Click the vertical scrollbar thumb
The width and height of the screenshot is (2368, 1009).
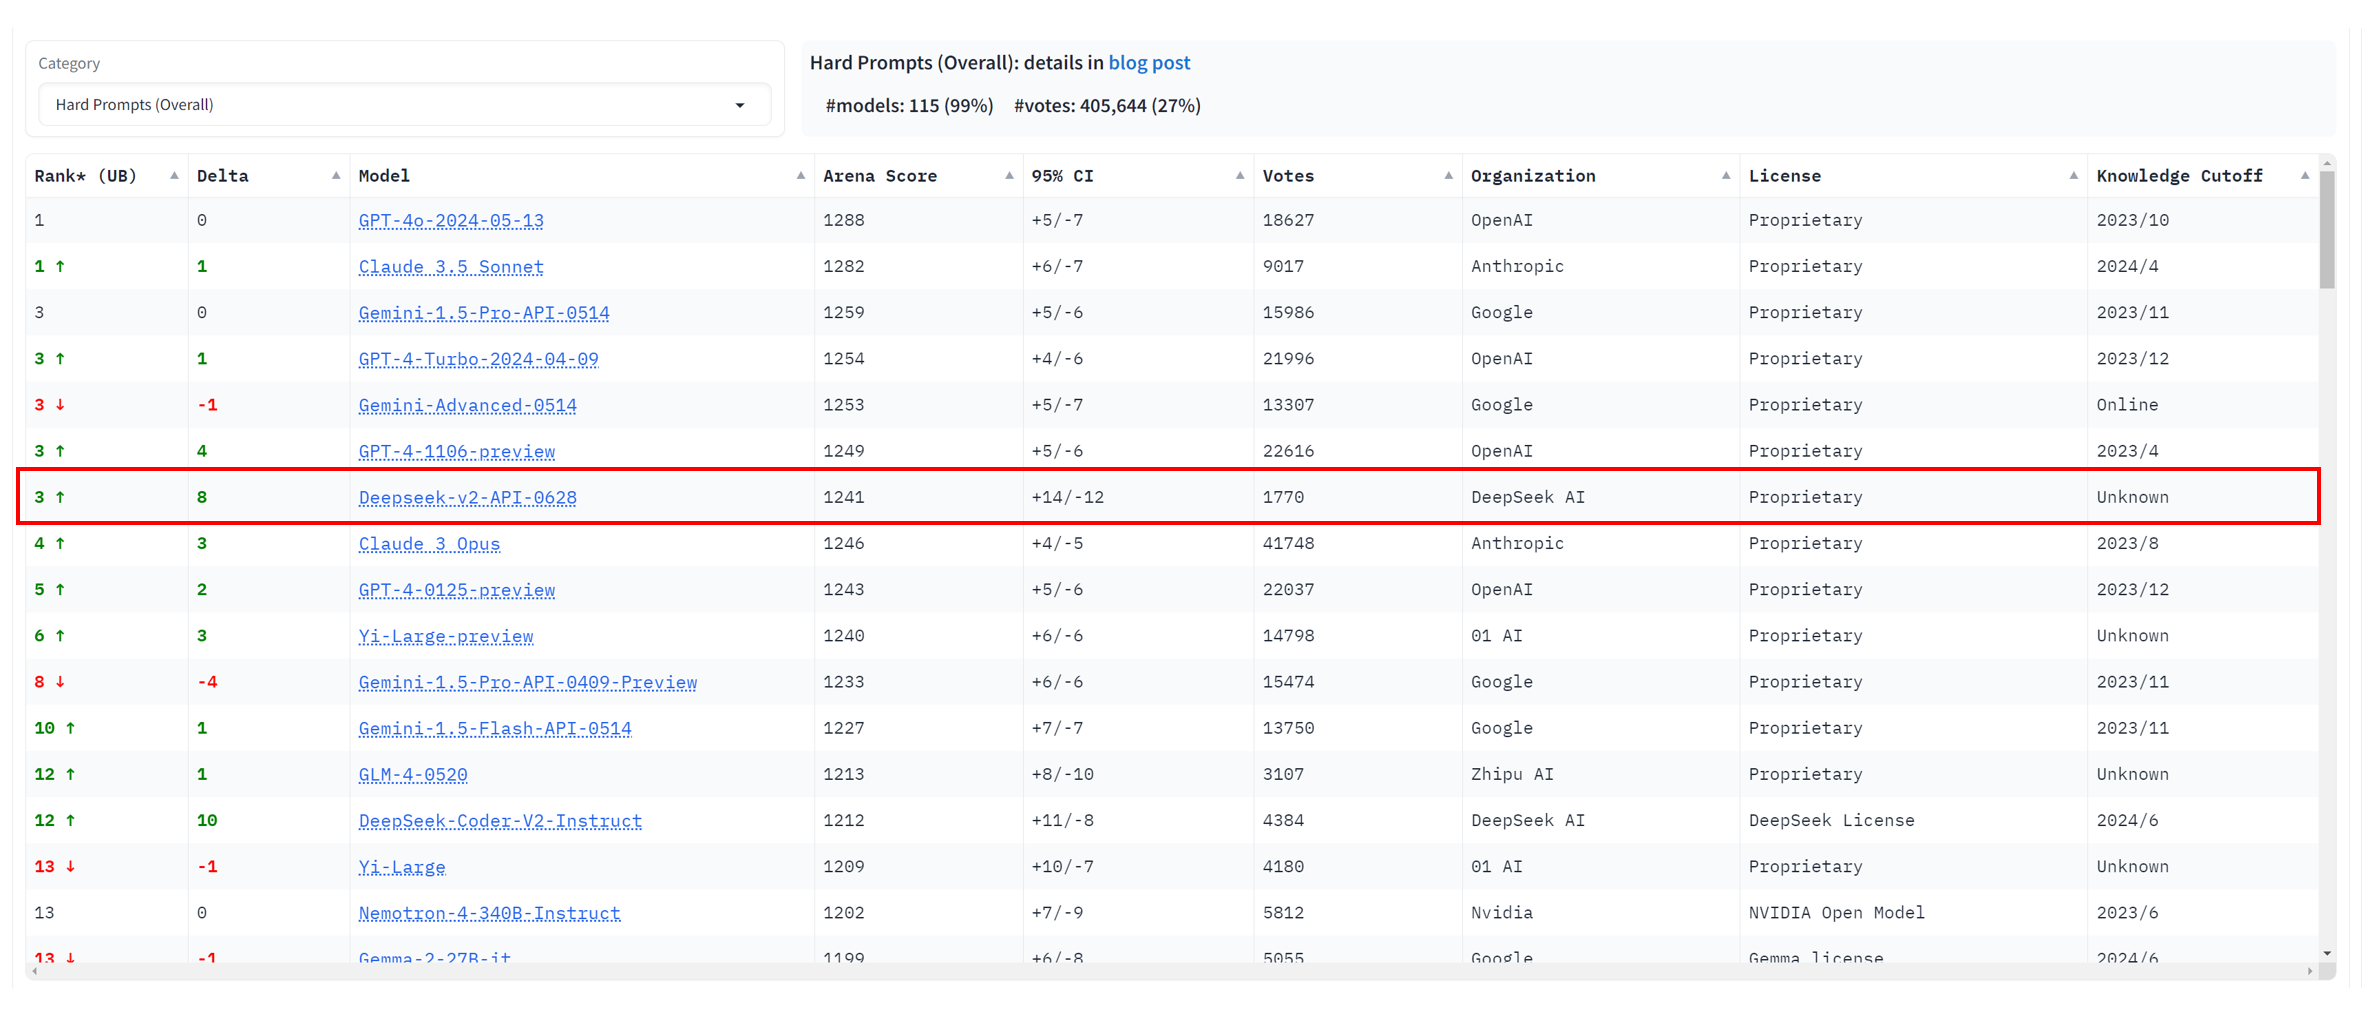point(2327,230)
